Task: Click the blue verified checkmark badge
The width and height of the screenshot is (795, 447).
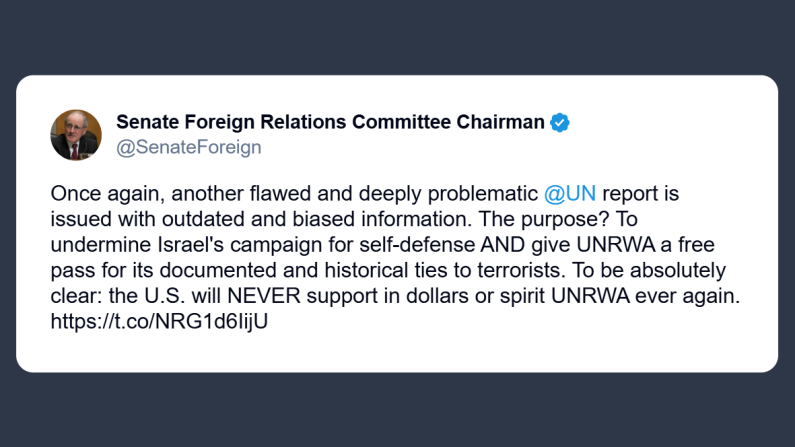Action: (x=561, y=123)
